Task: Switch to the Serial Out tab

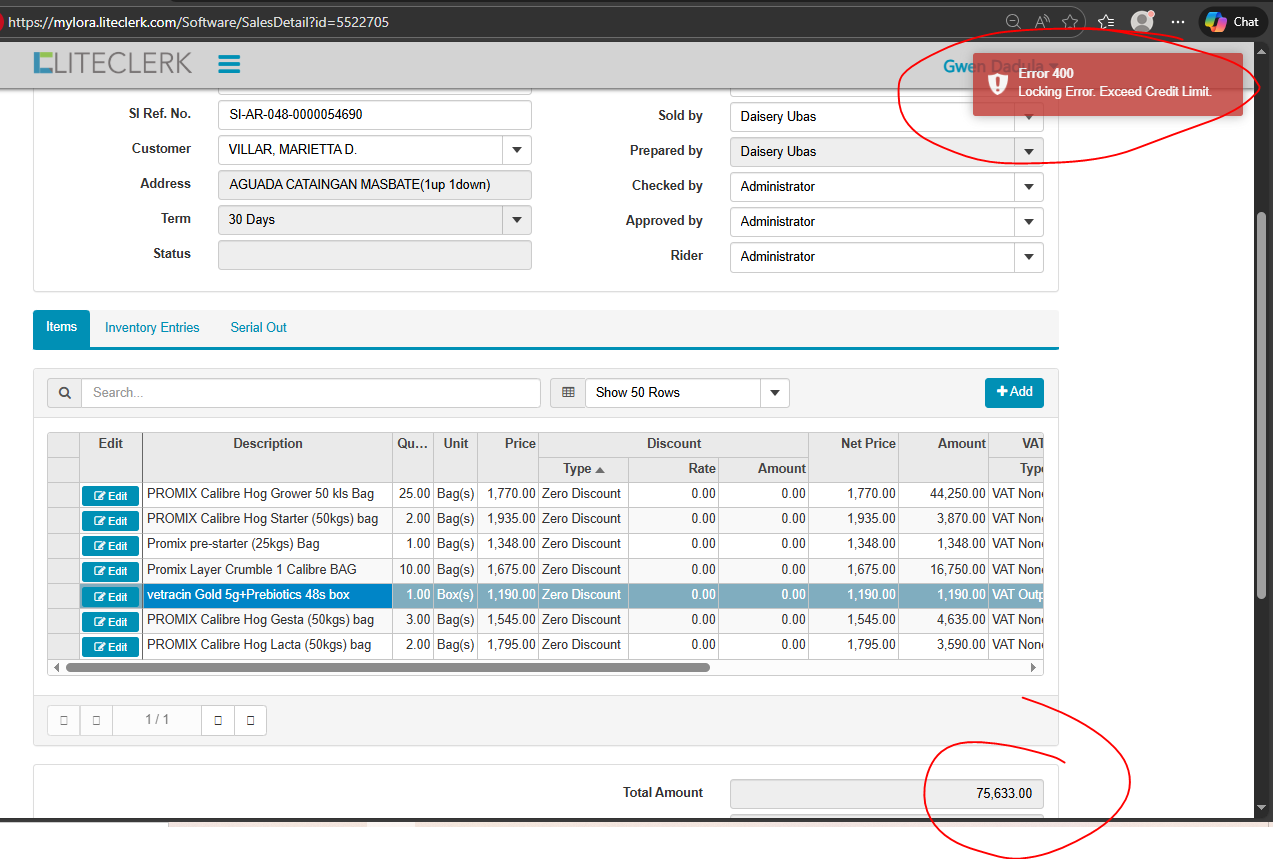Action: pos(258,328)
